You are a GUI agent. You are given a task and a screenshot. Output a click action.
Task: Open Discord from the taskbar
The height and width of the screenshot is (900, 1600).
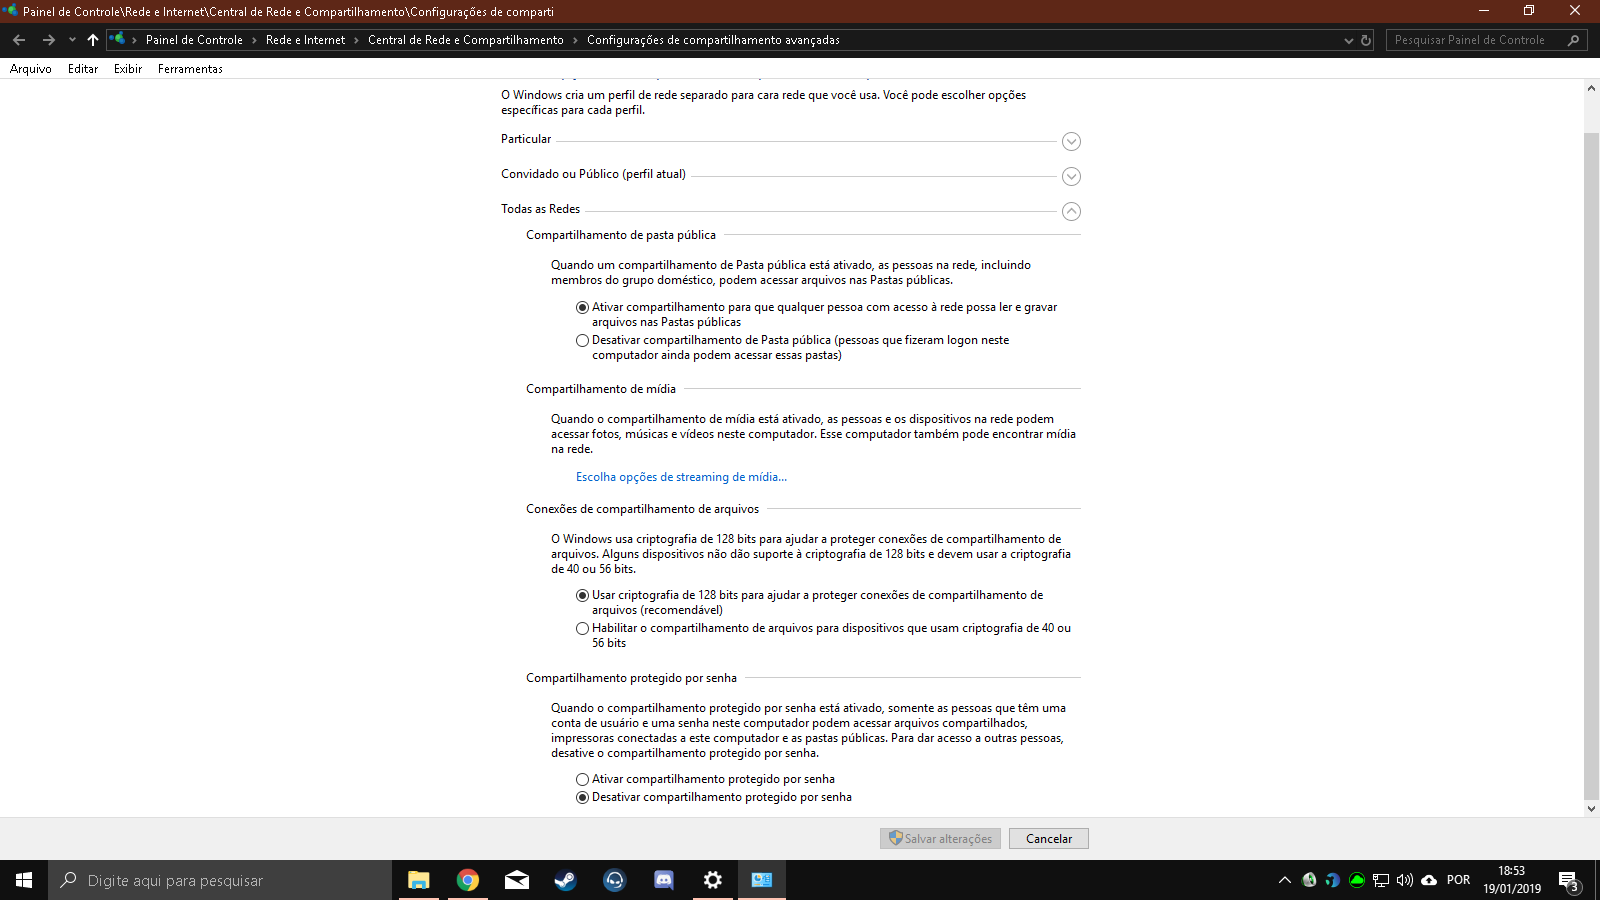tap(663, 880)
